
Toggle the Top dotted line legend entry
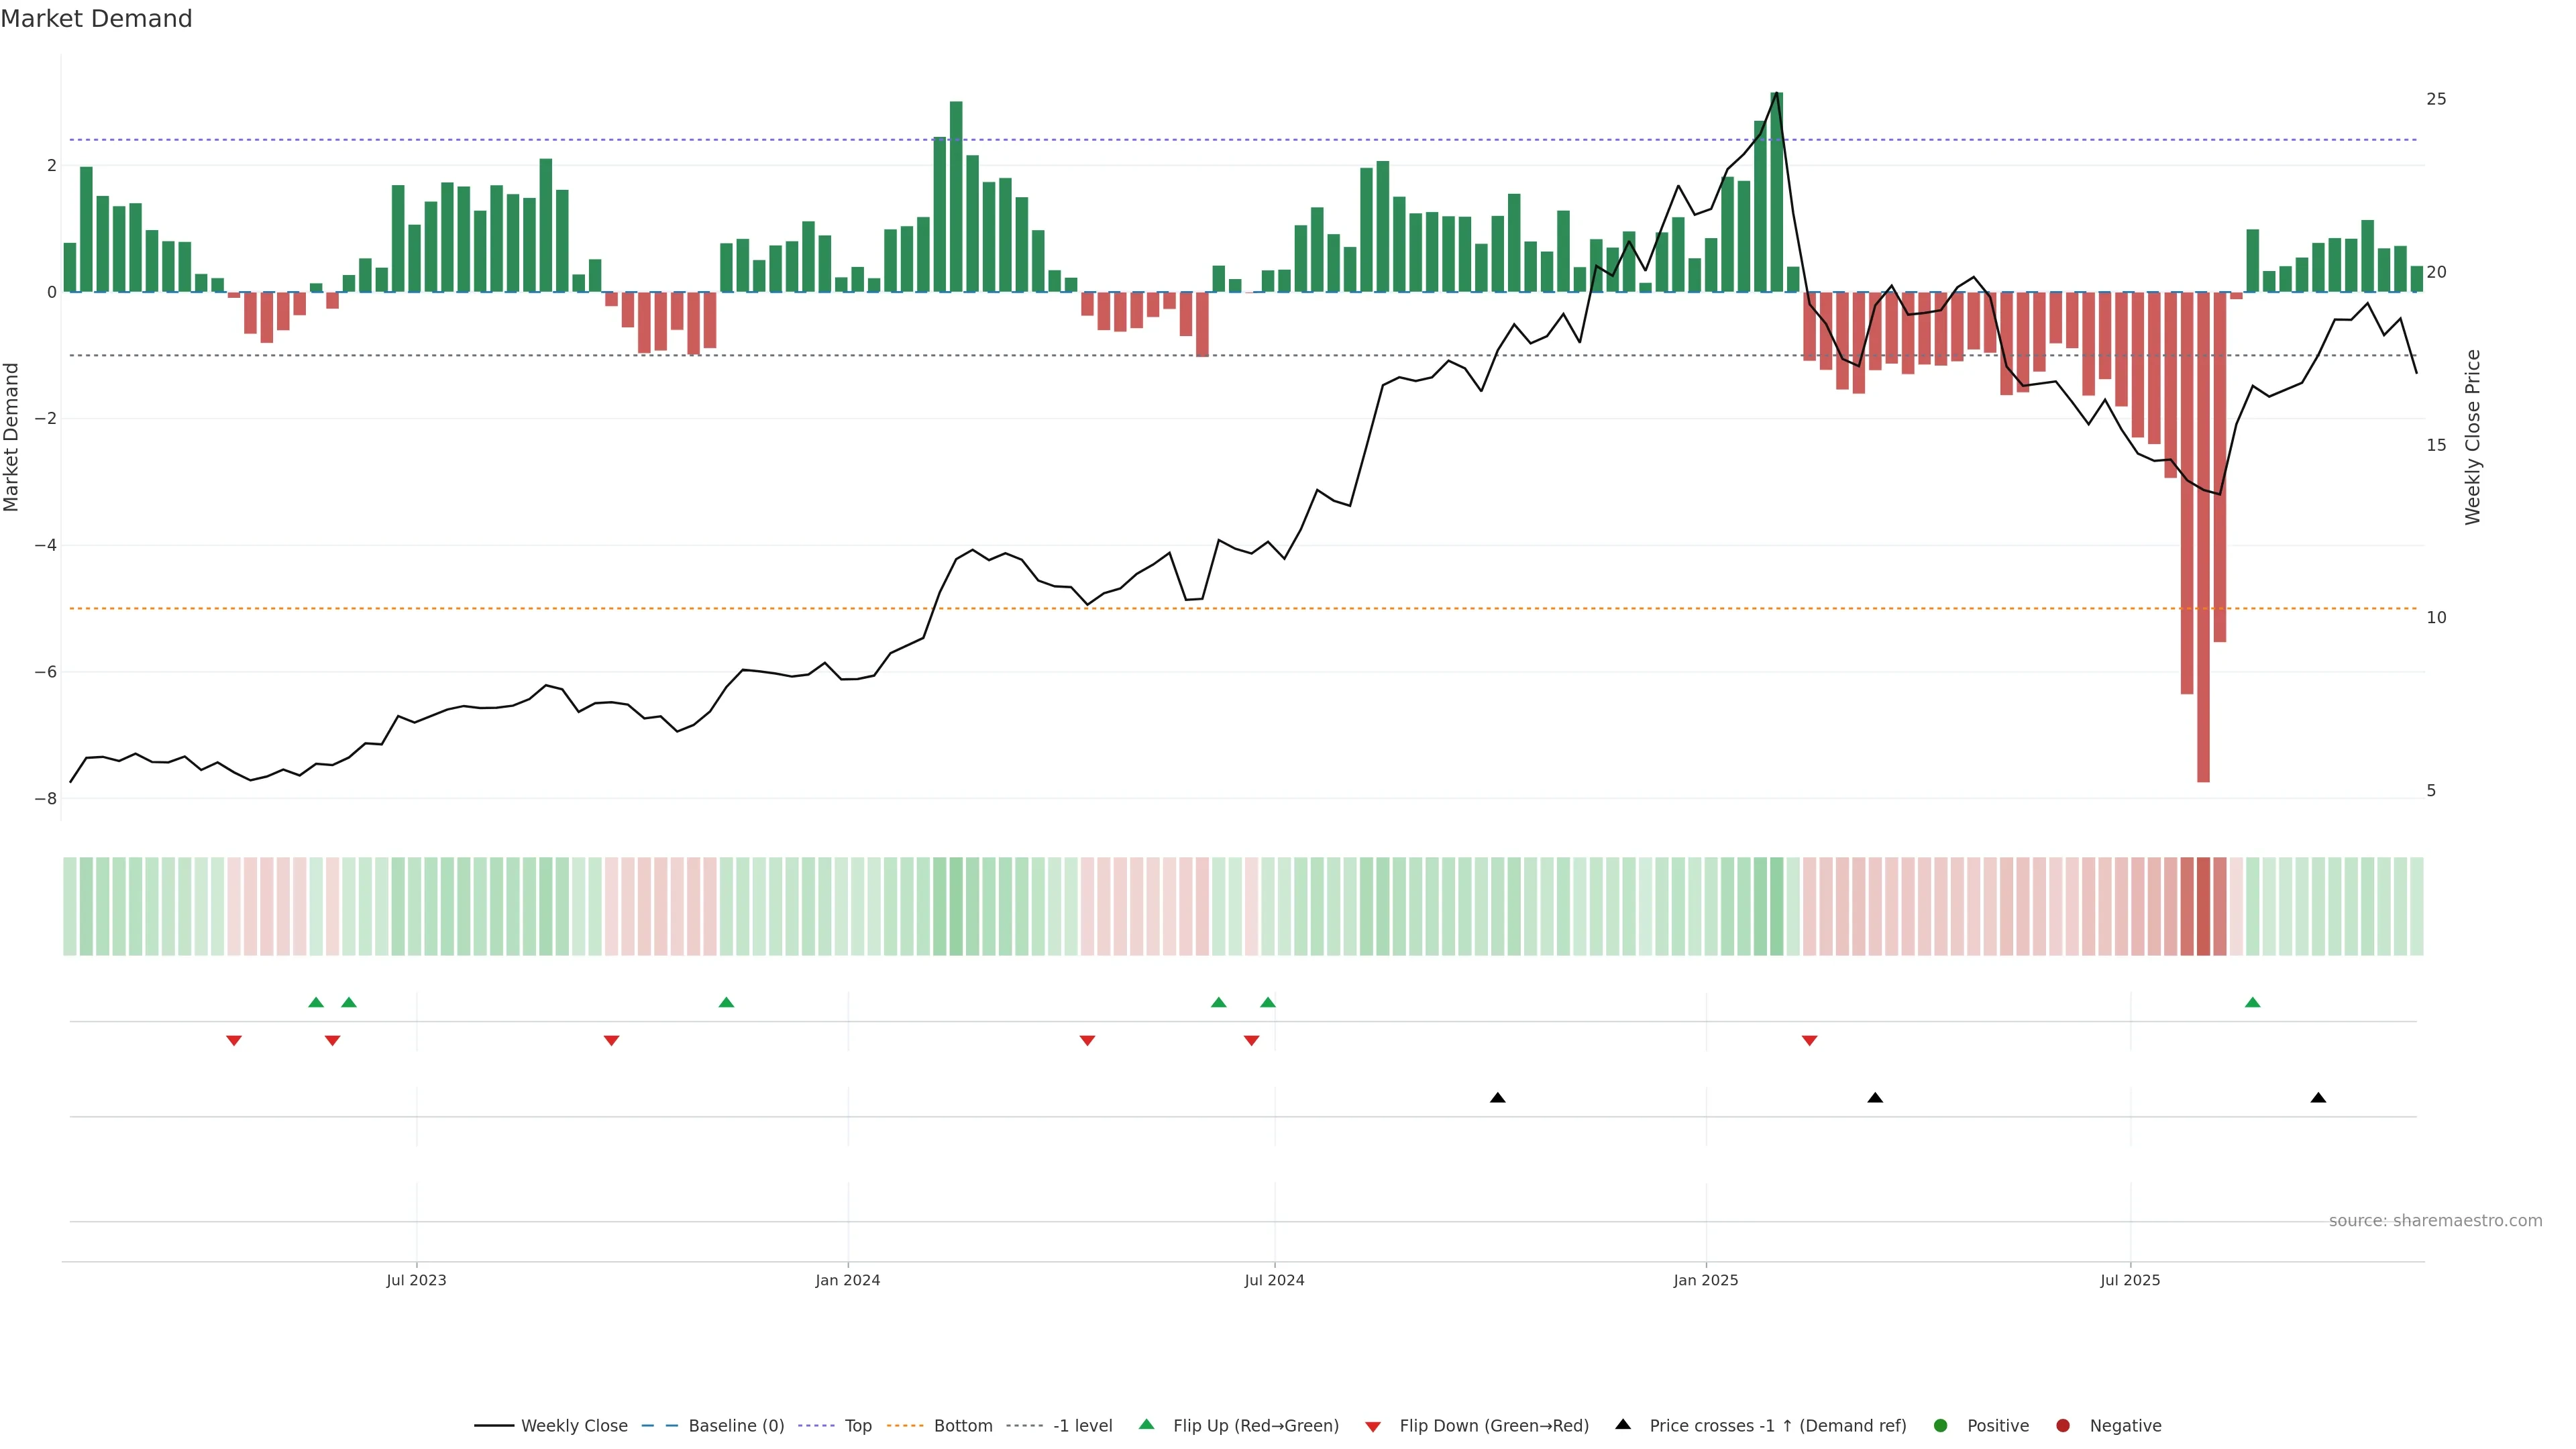857,1426
